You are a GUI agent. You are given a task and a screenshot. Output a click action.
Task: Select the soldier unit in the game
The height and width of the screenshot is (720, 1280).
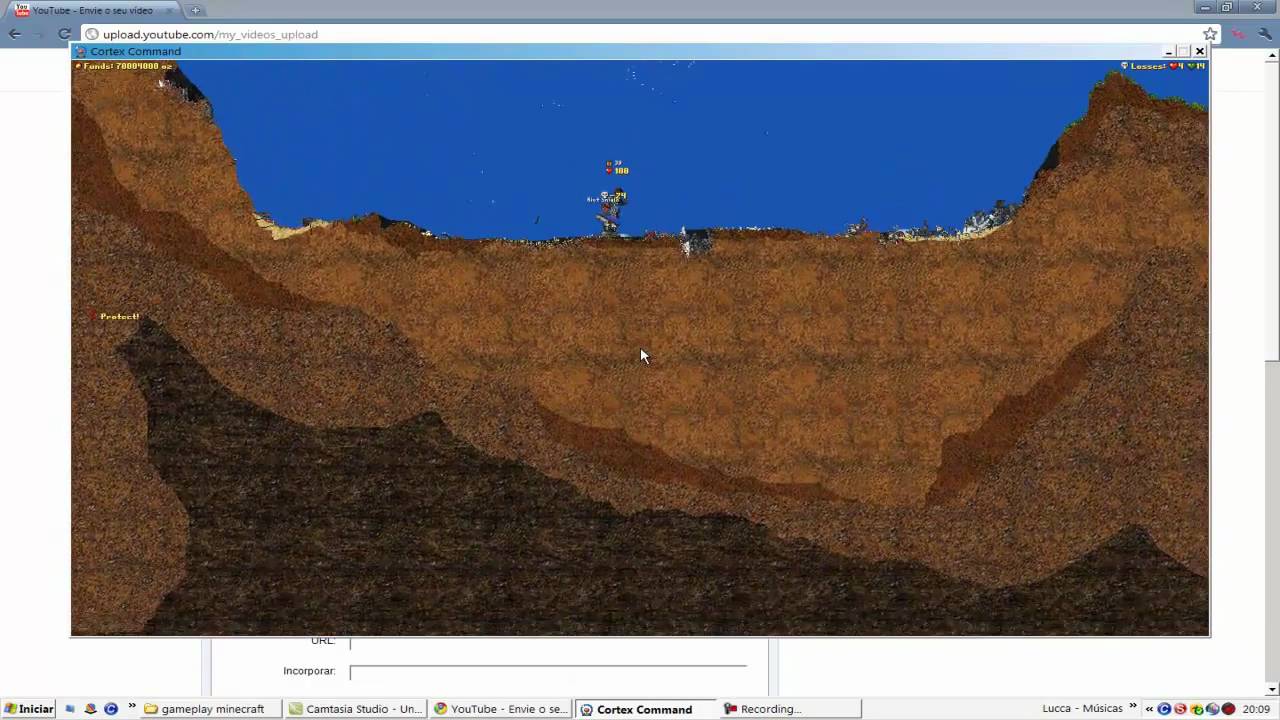[x=610, y=211]
